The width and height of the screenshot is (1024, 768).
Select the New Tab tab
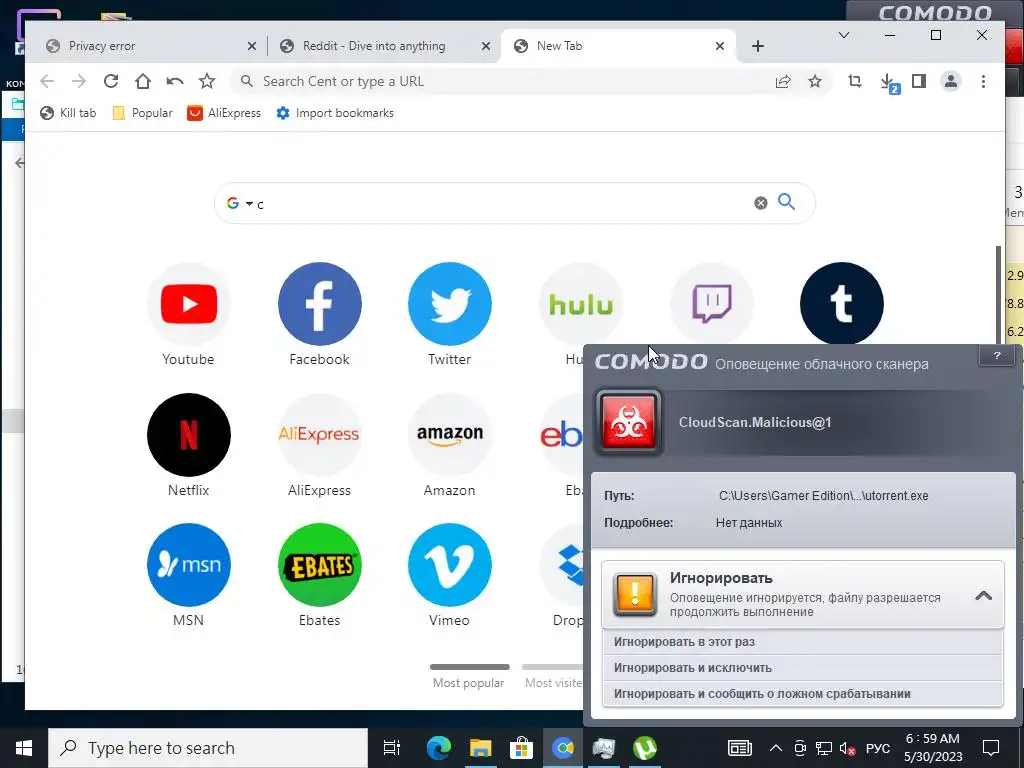click(x=617, y=46)
